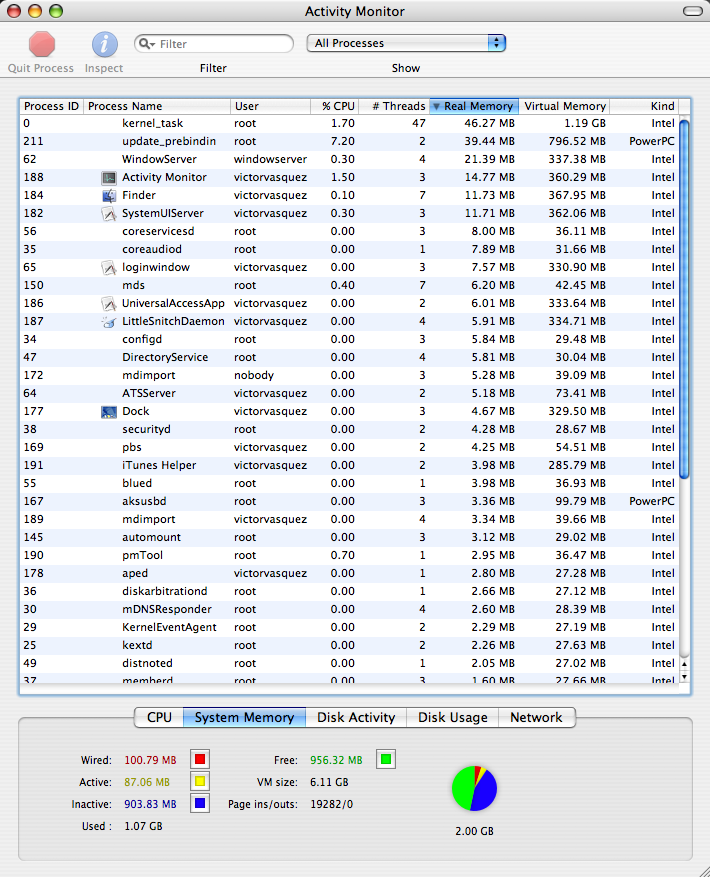This screenshot has width=710, height=877.
Task: Select the System Memory tab
Action: coord(244,718)
